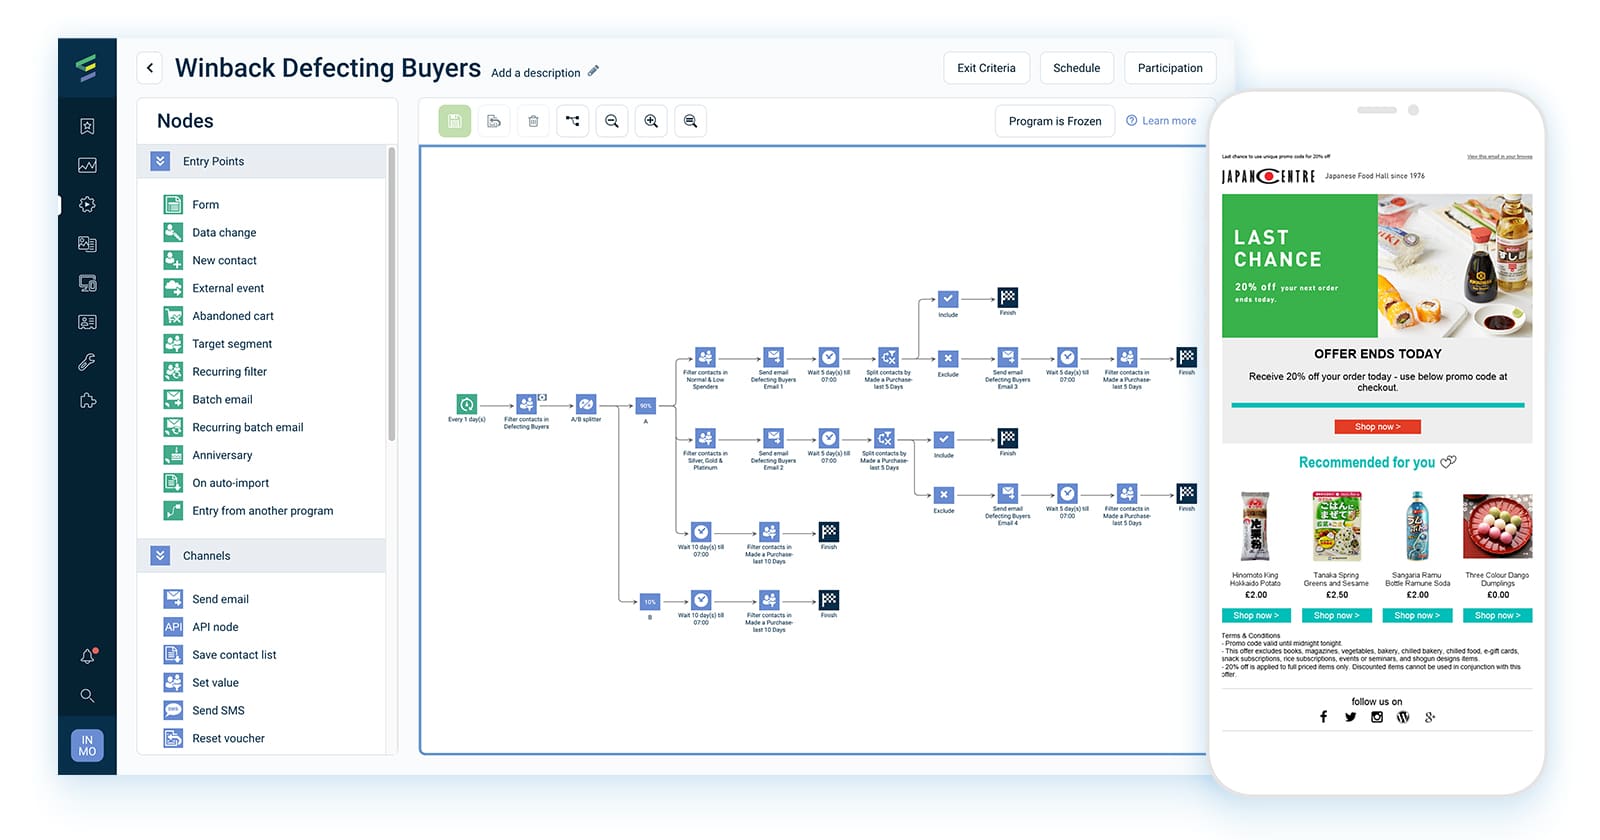Select the Send SMS node
Screen dimensions: 1600x840
point(204,710)
